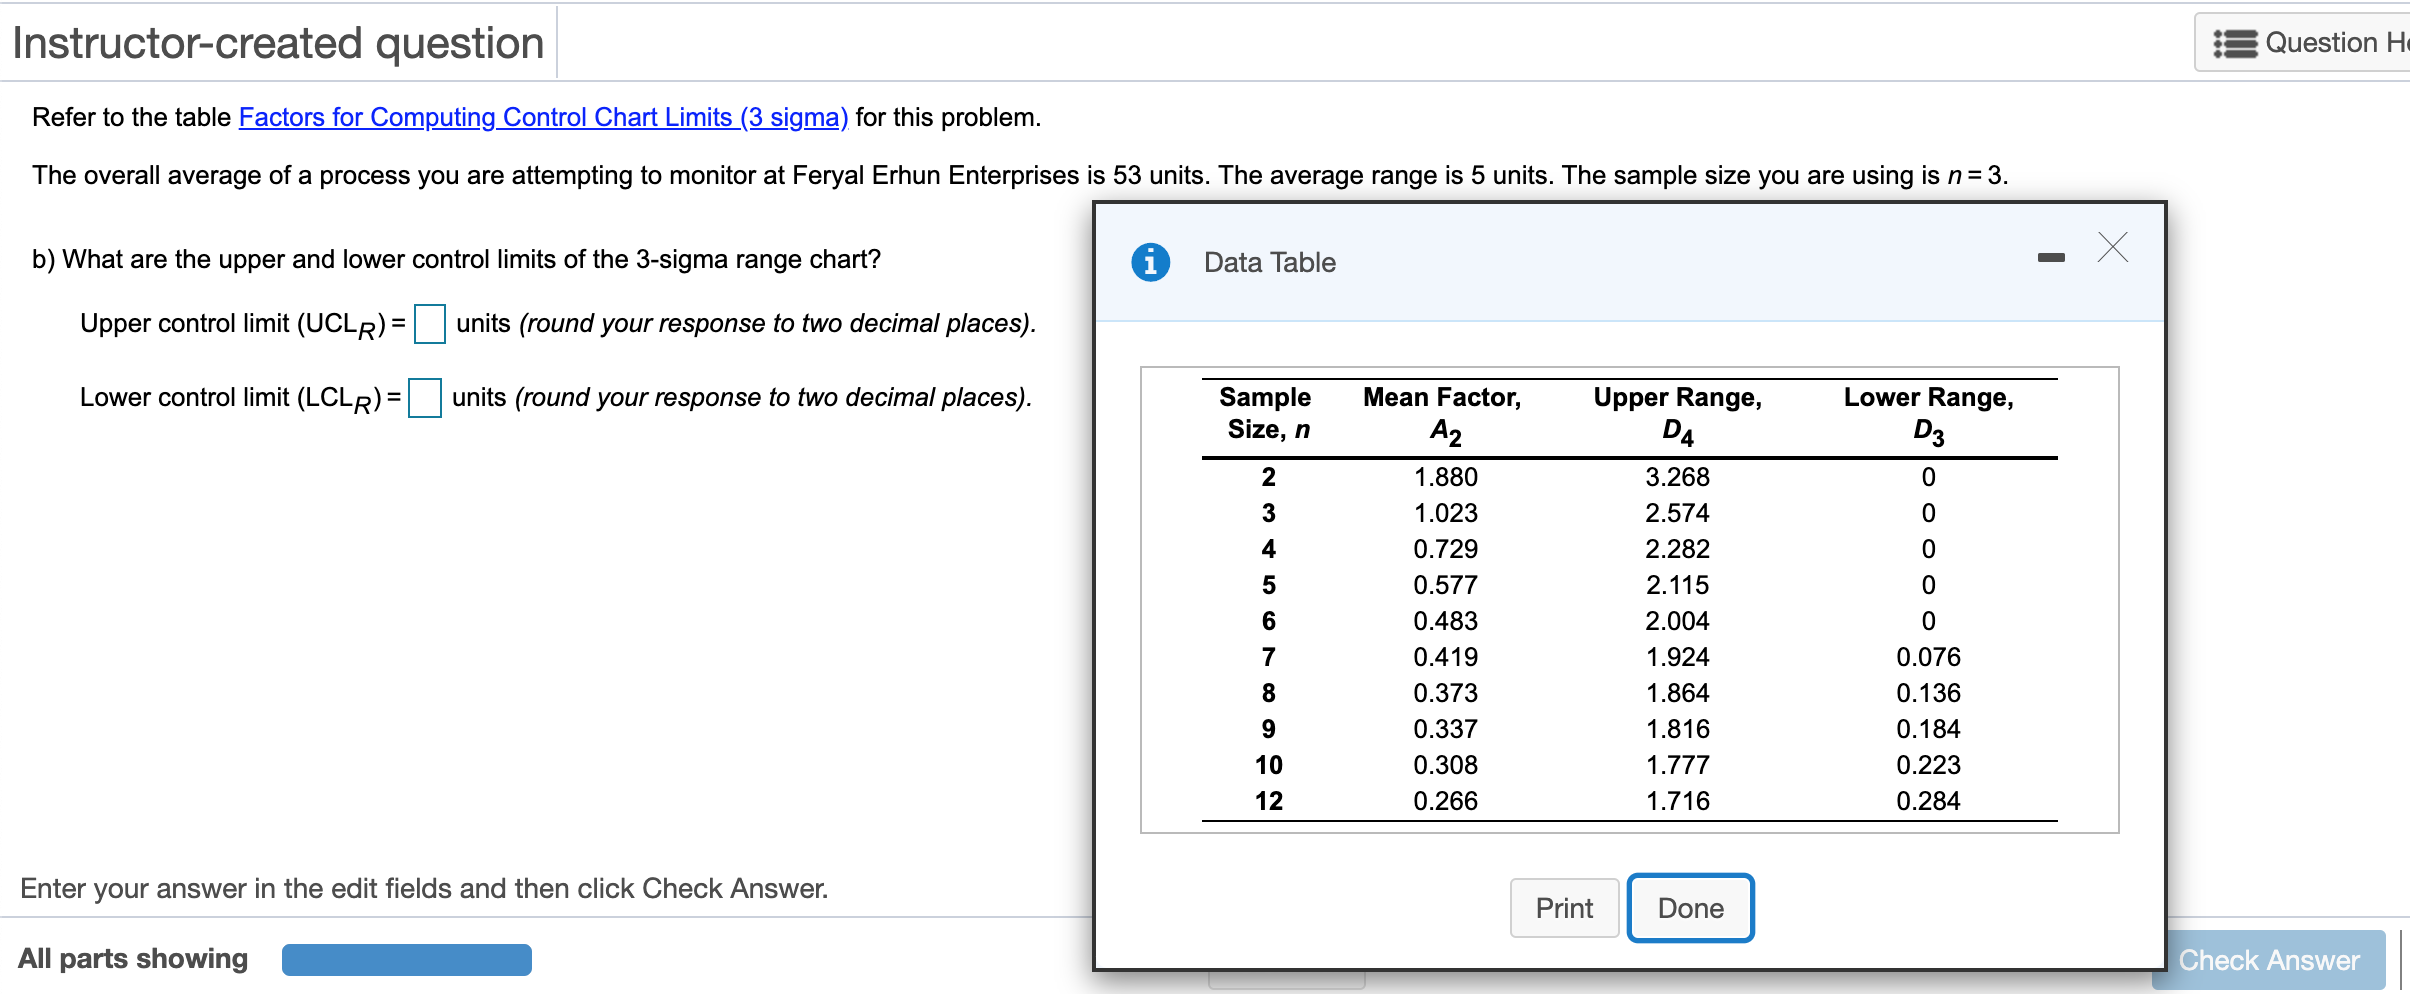Close the Data Table popup with the X
This screenshot has width=2410, height=994.
click(2113, 249)
